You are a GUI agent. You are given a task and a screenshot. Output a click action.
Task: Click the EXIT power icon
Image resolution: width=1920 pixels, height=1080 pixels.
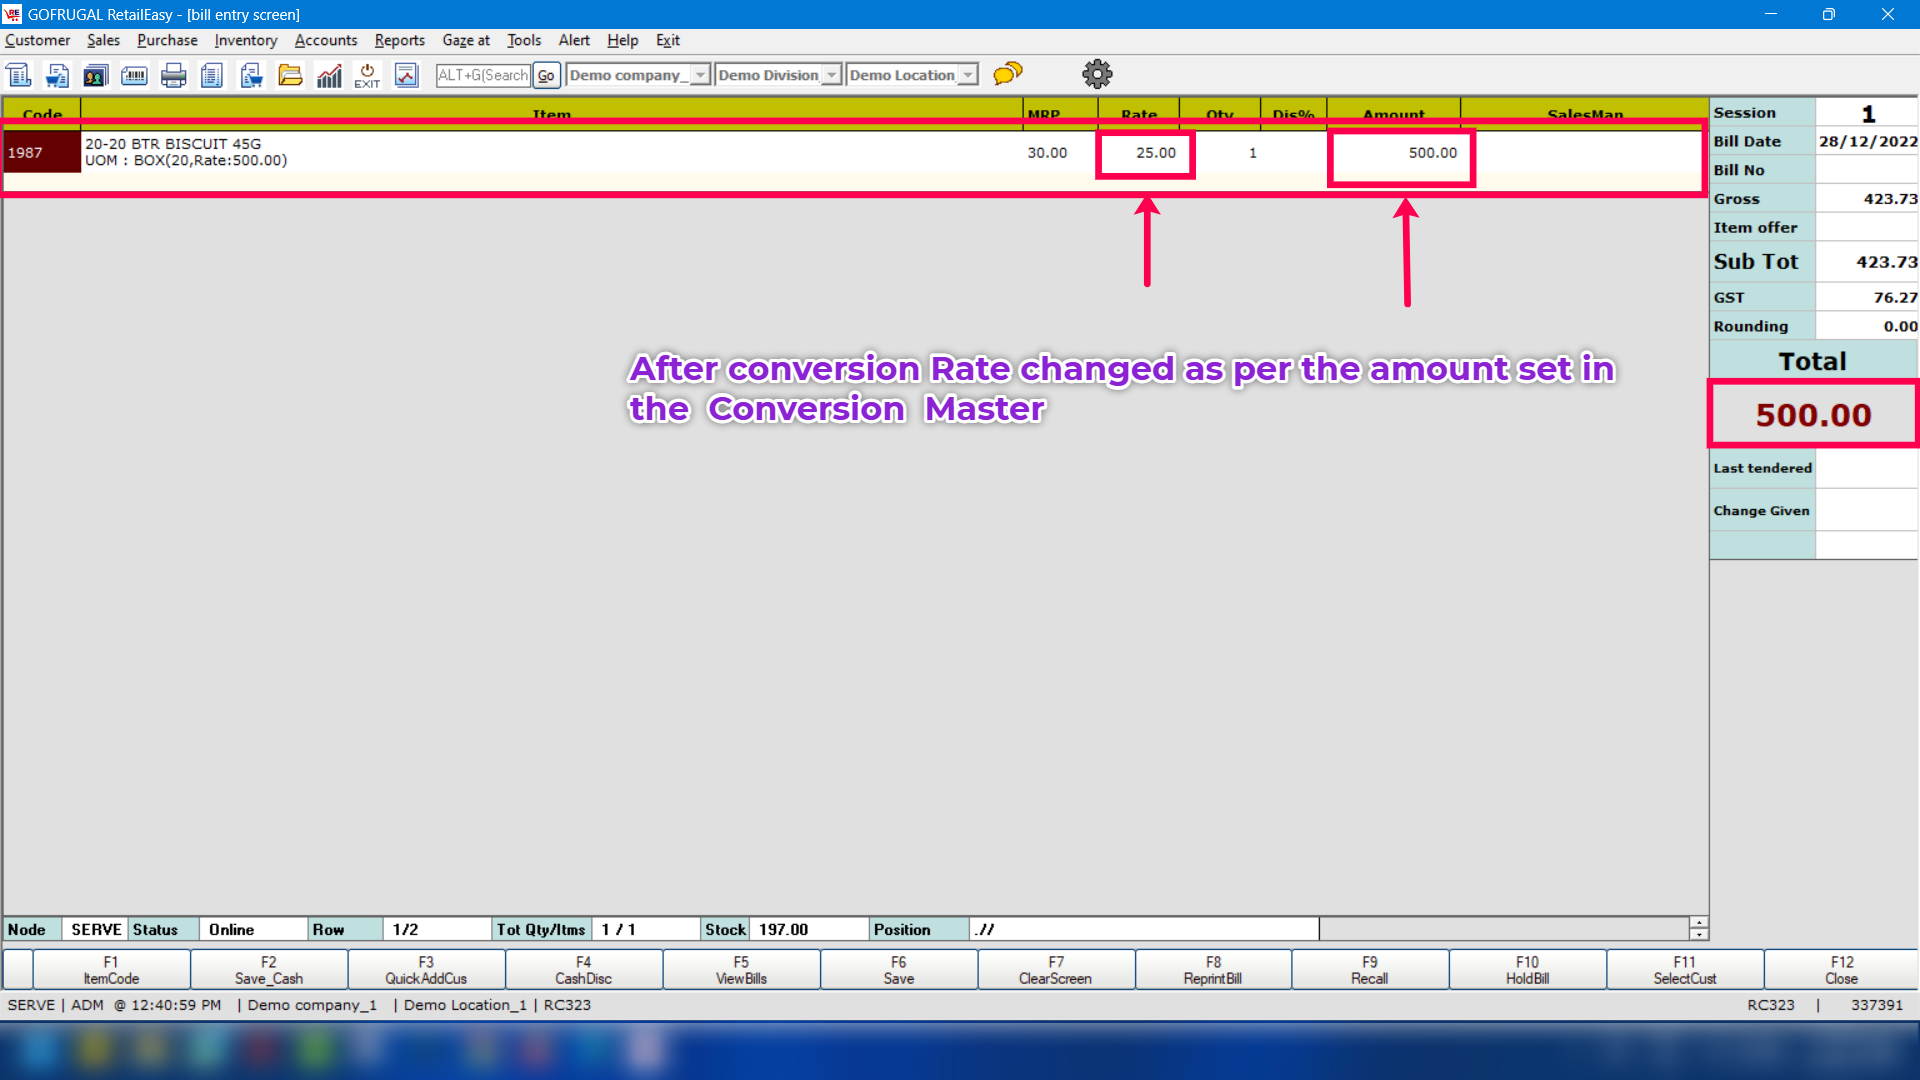pos(367,75)
